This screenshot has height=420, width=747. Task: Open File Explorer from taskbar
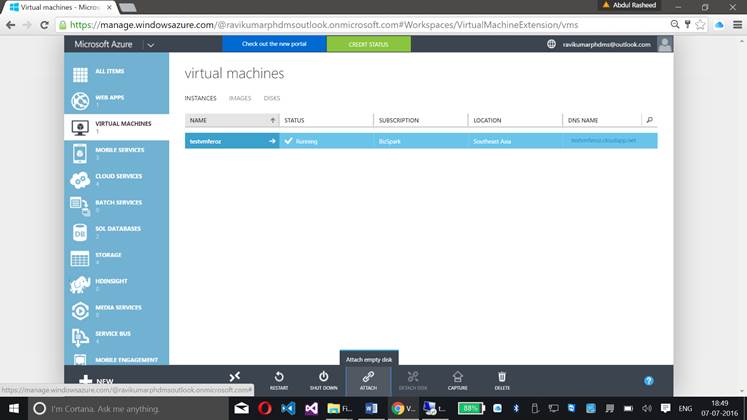[x=339, y=409]
